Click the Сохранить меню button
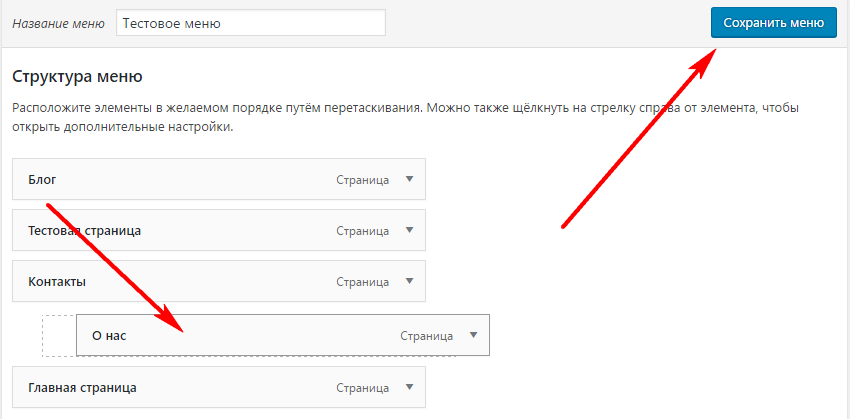Viewport: 850px width, 419px height. [x=774, y=23]
